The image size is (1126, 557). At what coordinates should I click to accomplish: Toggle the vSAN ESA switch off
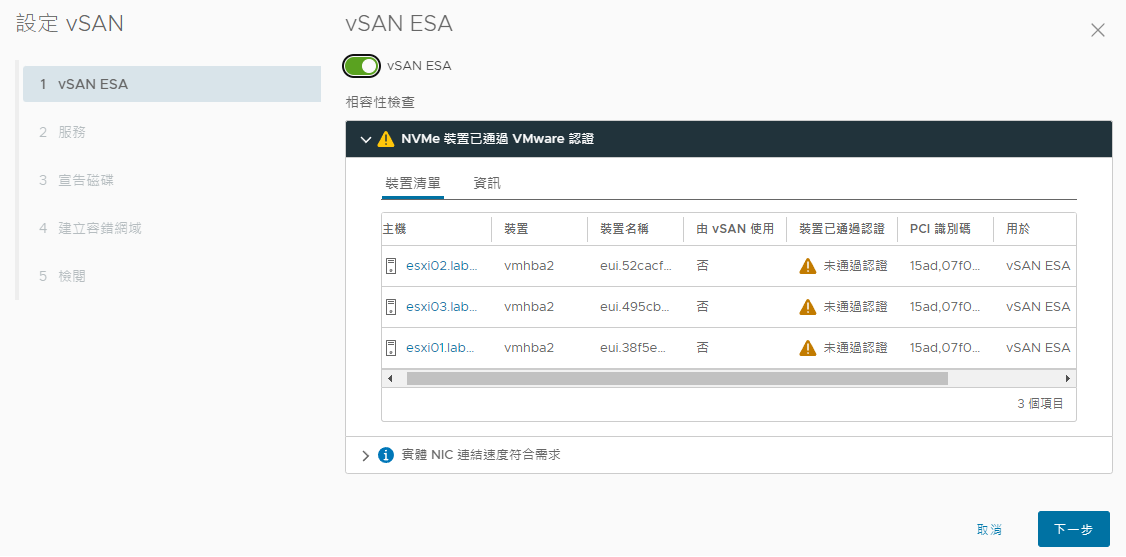pos(361,66)
